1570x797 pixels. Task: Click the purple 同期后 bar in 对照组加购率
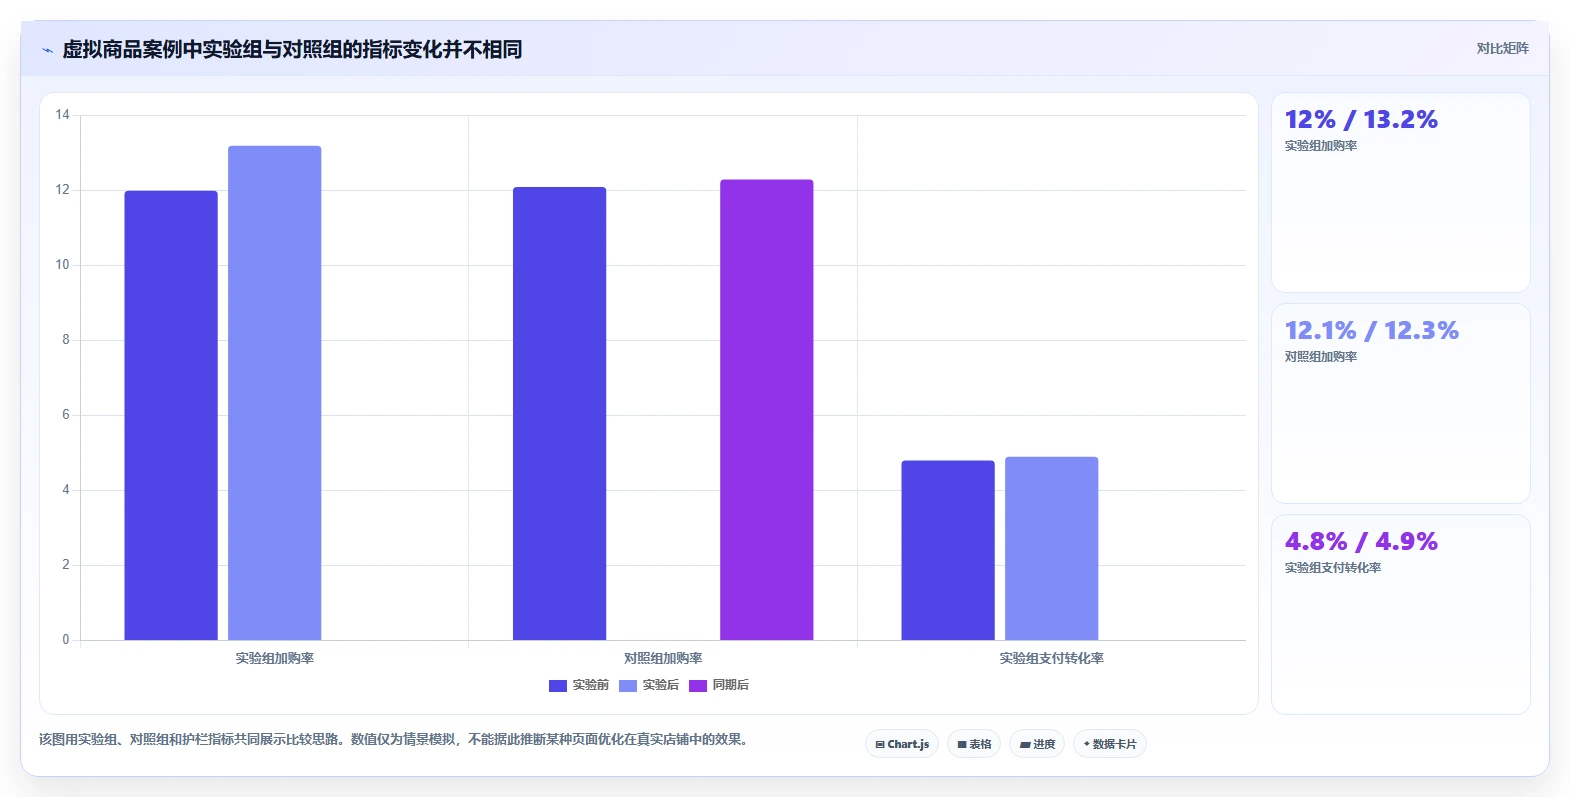[767, 410]
